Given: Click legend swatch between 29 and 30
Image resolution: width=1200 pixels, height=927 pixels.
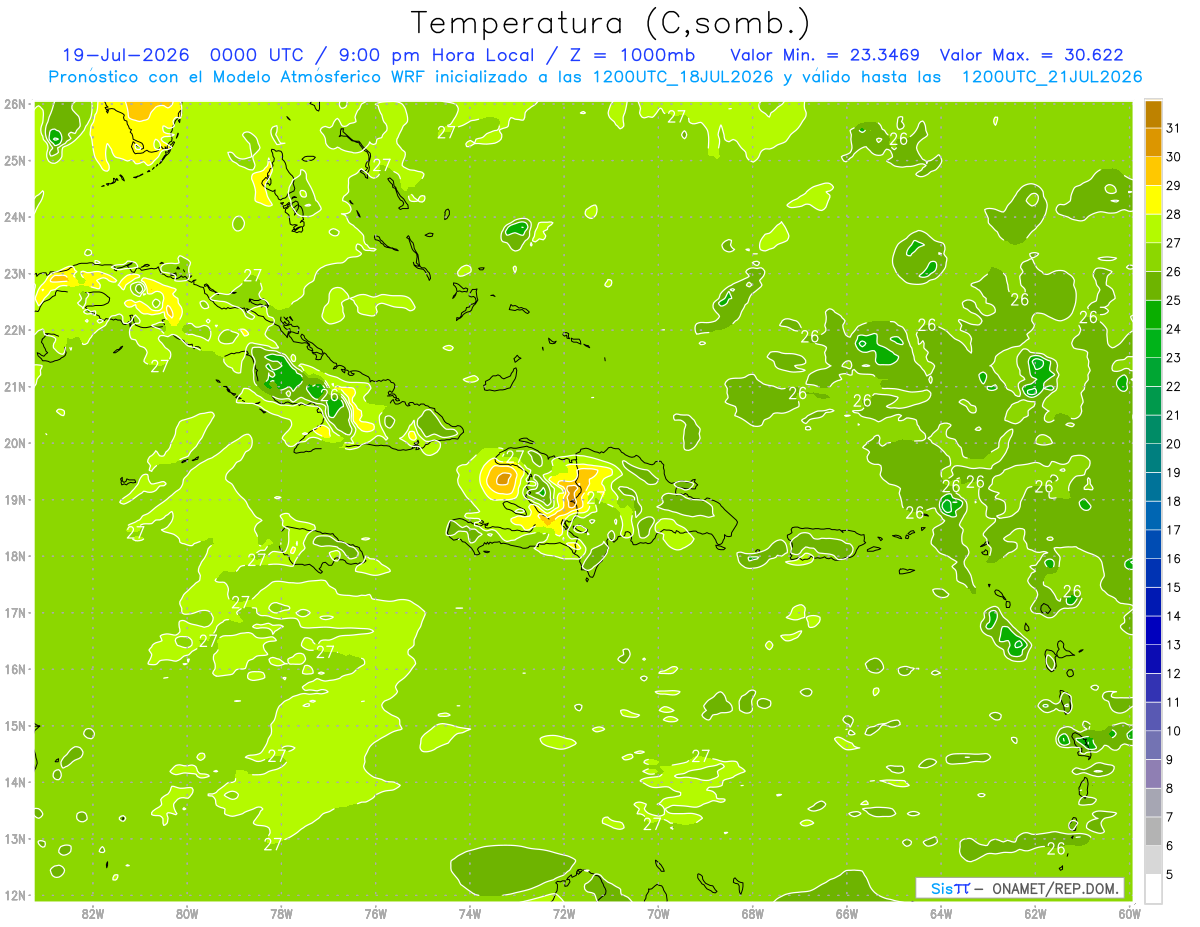Looking at the screenshot, I should [1153, 171].
